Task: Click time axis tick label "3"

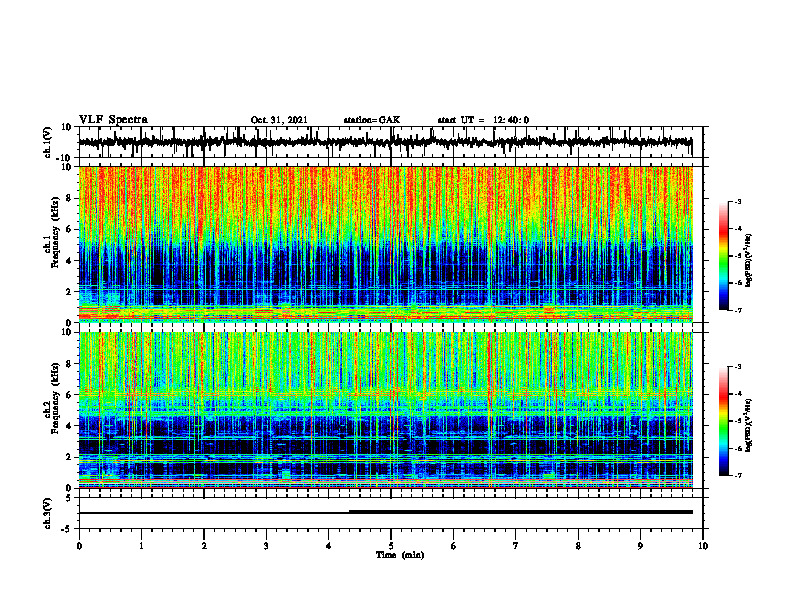Action: (x=266, y=546)
